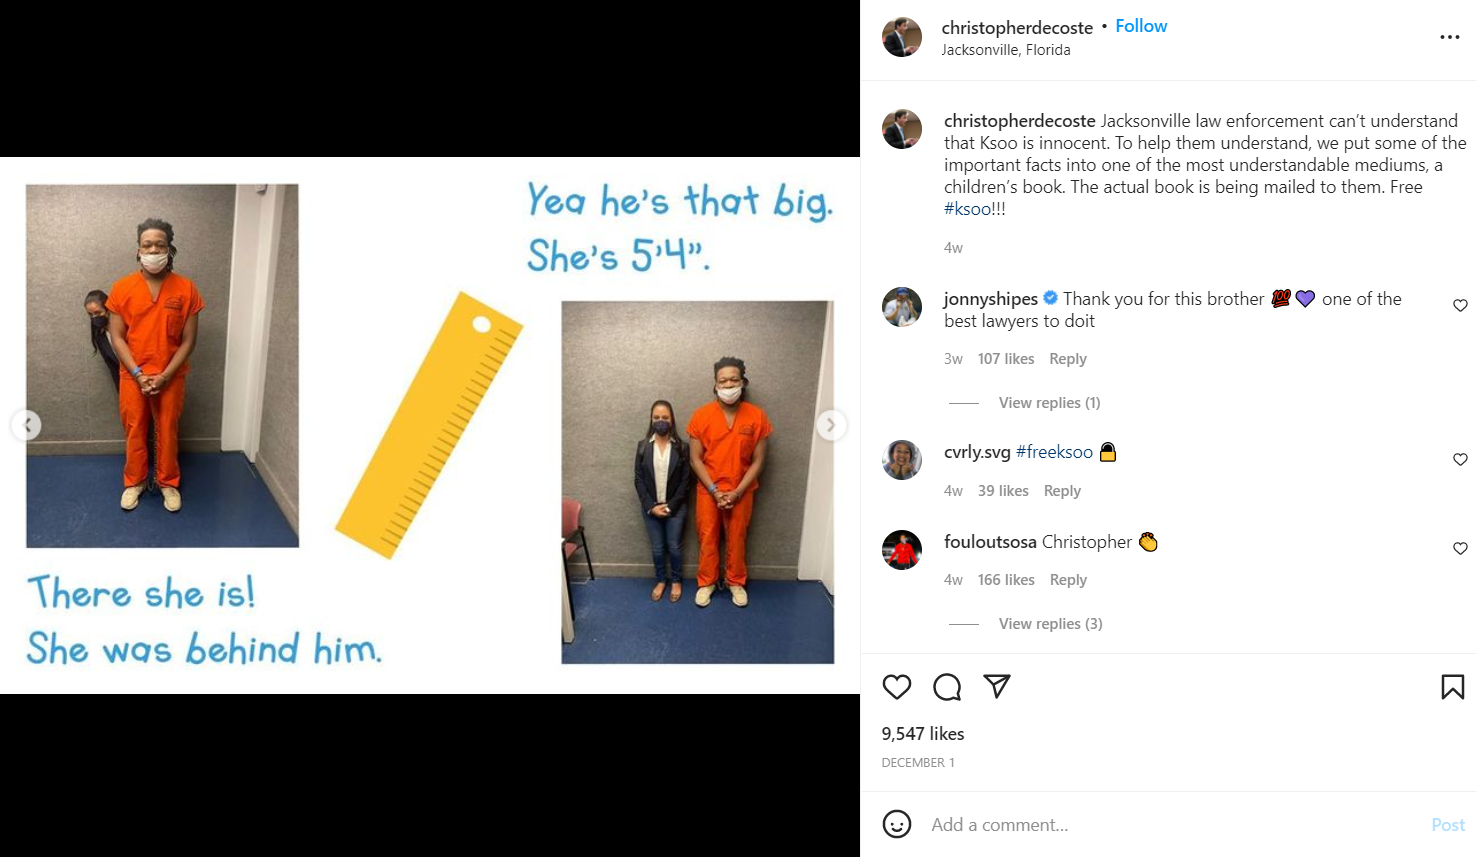Go to next carousel image
Image resolution: width=1476 pixels, height=857 pixels.
(831, 425)
